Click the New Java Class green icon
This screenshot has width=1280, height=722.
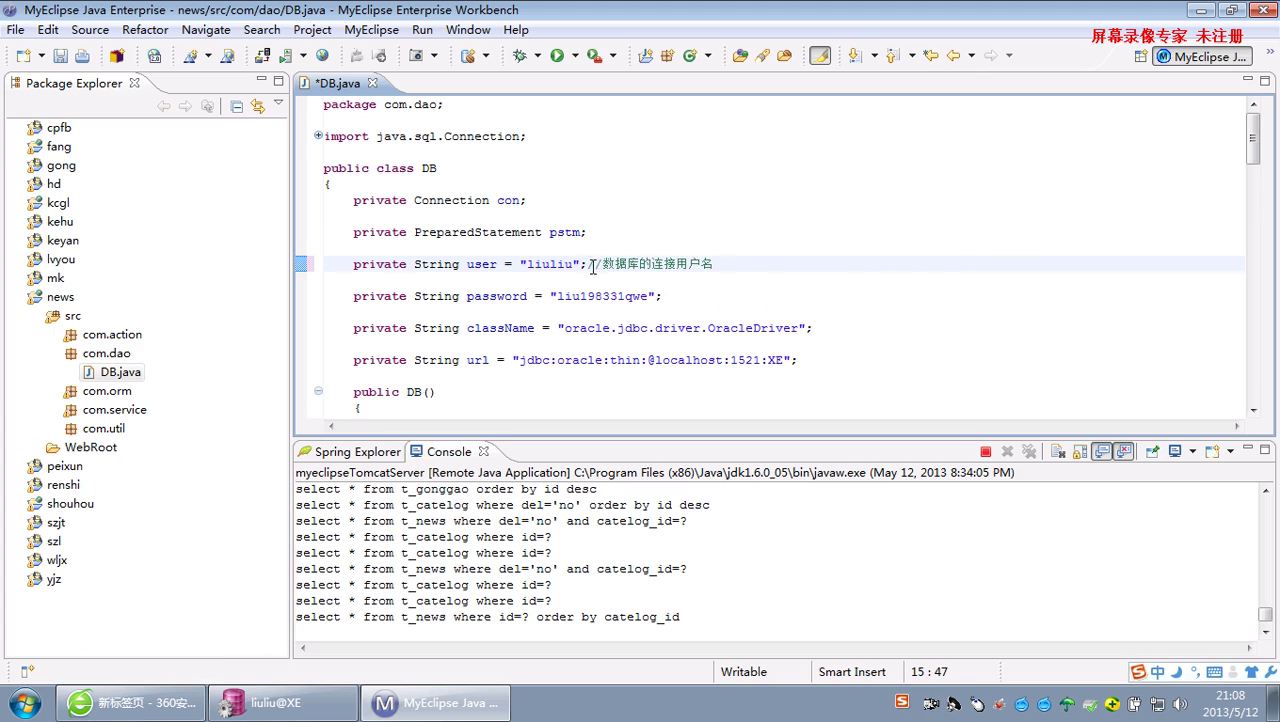tap(690, 56)
